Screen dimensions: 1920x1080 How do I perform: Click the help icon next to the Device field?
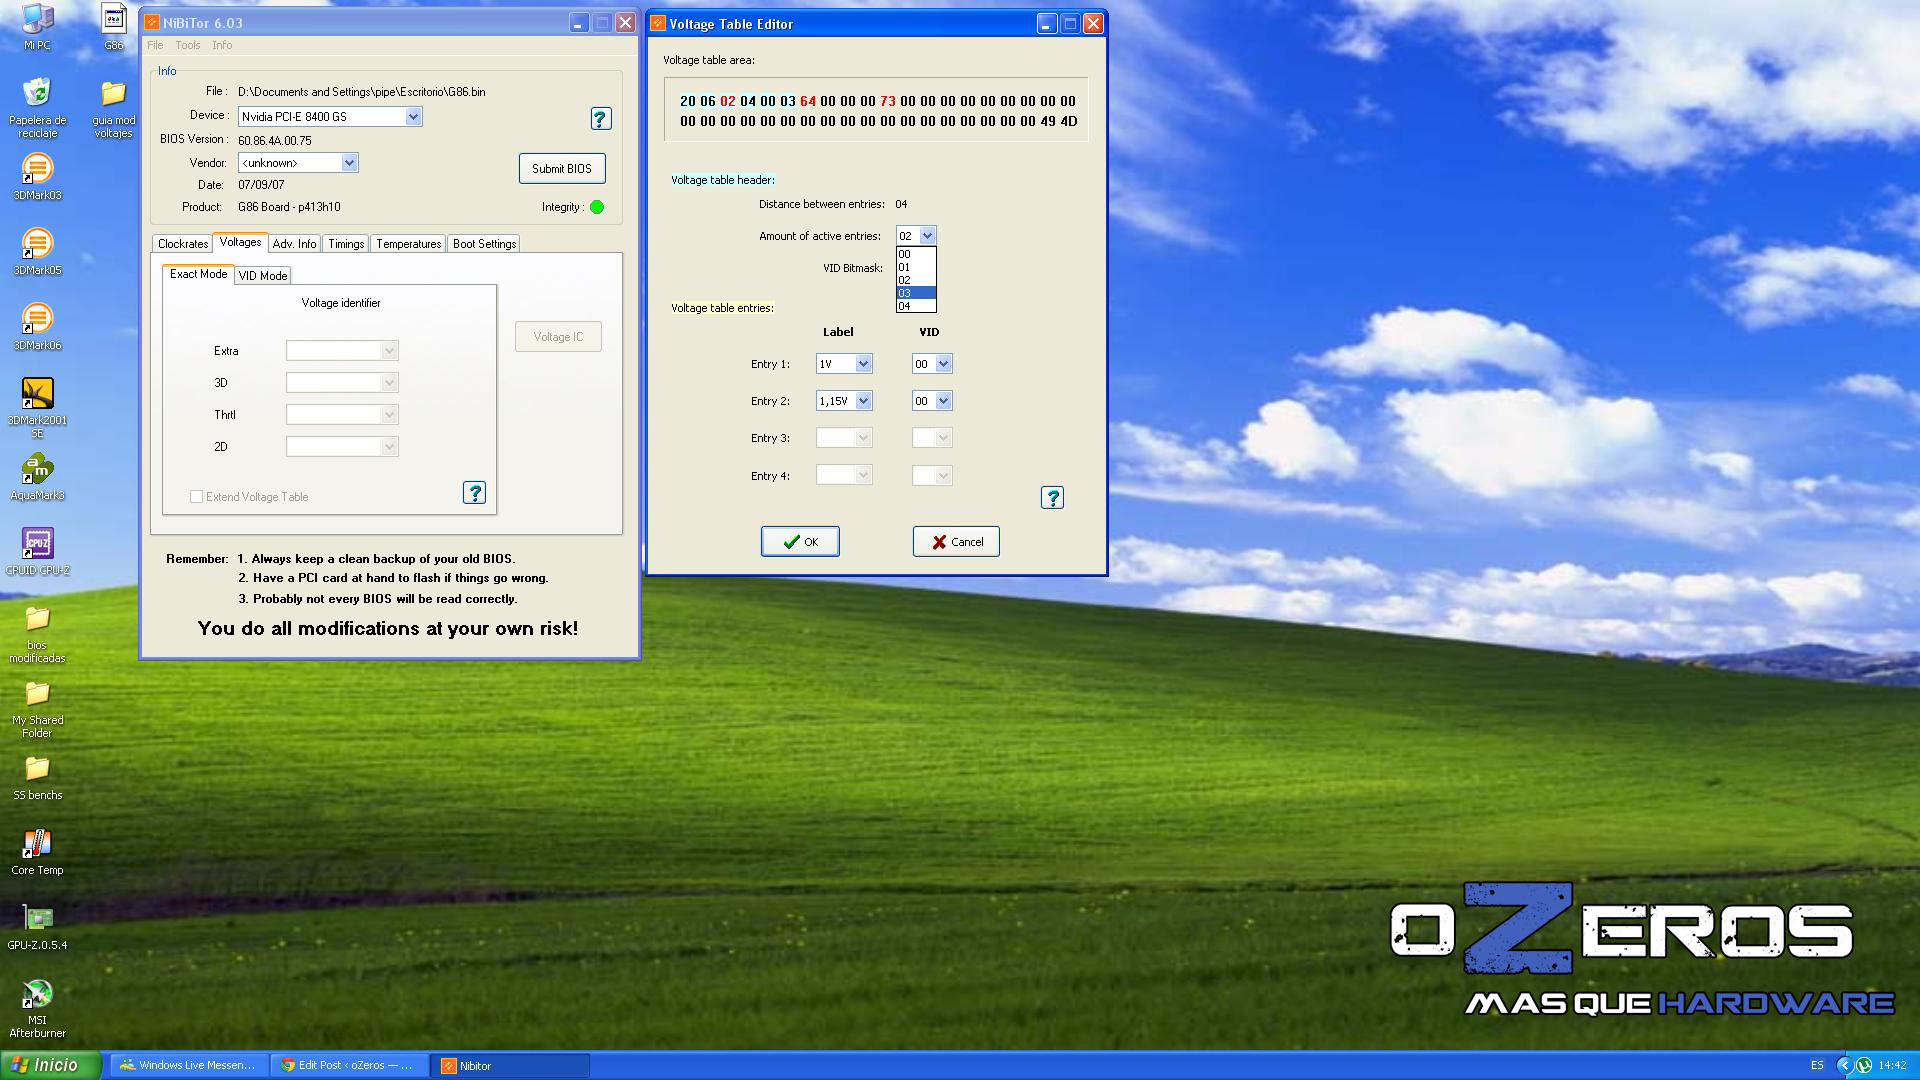click(600, 119)
